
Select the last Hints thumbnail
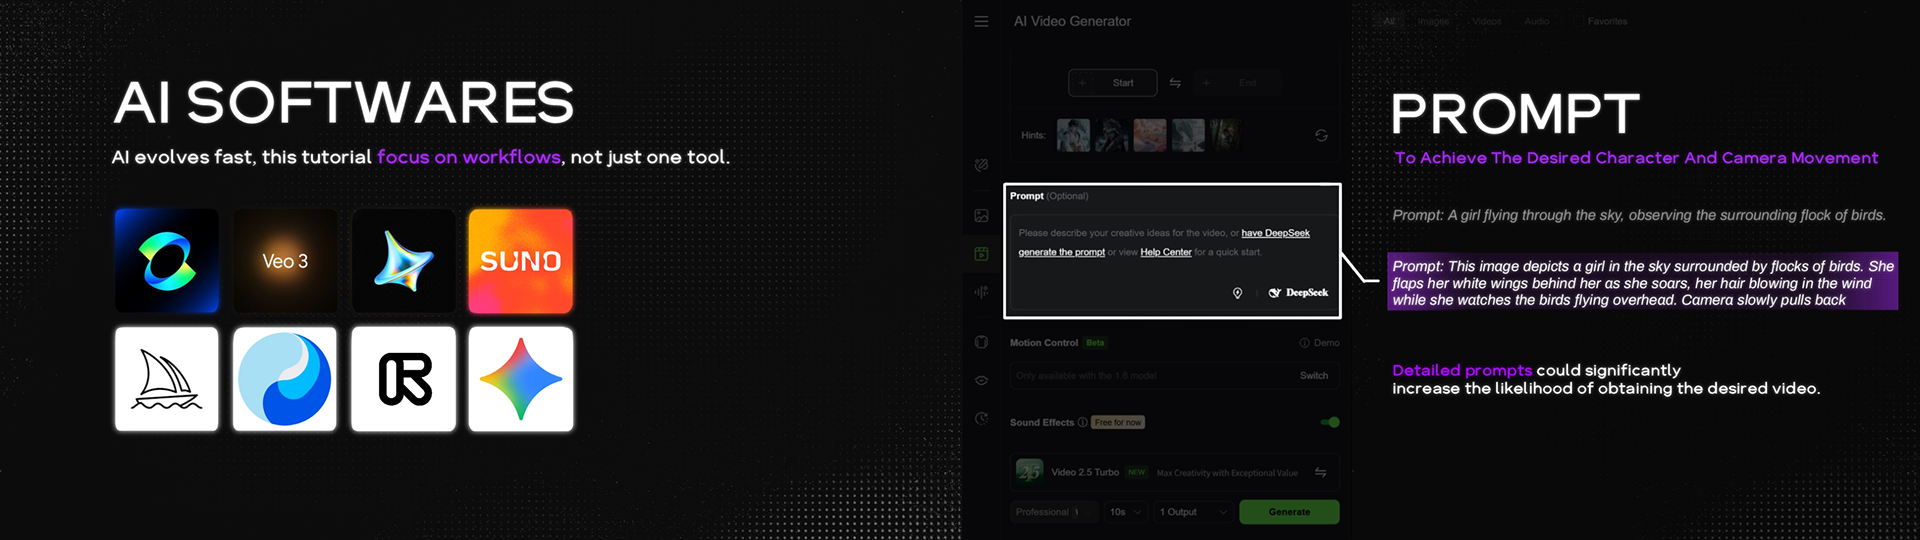pyautogui.click(x=1225, y=135)
